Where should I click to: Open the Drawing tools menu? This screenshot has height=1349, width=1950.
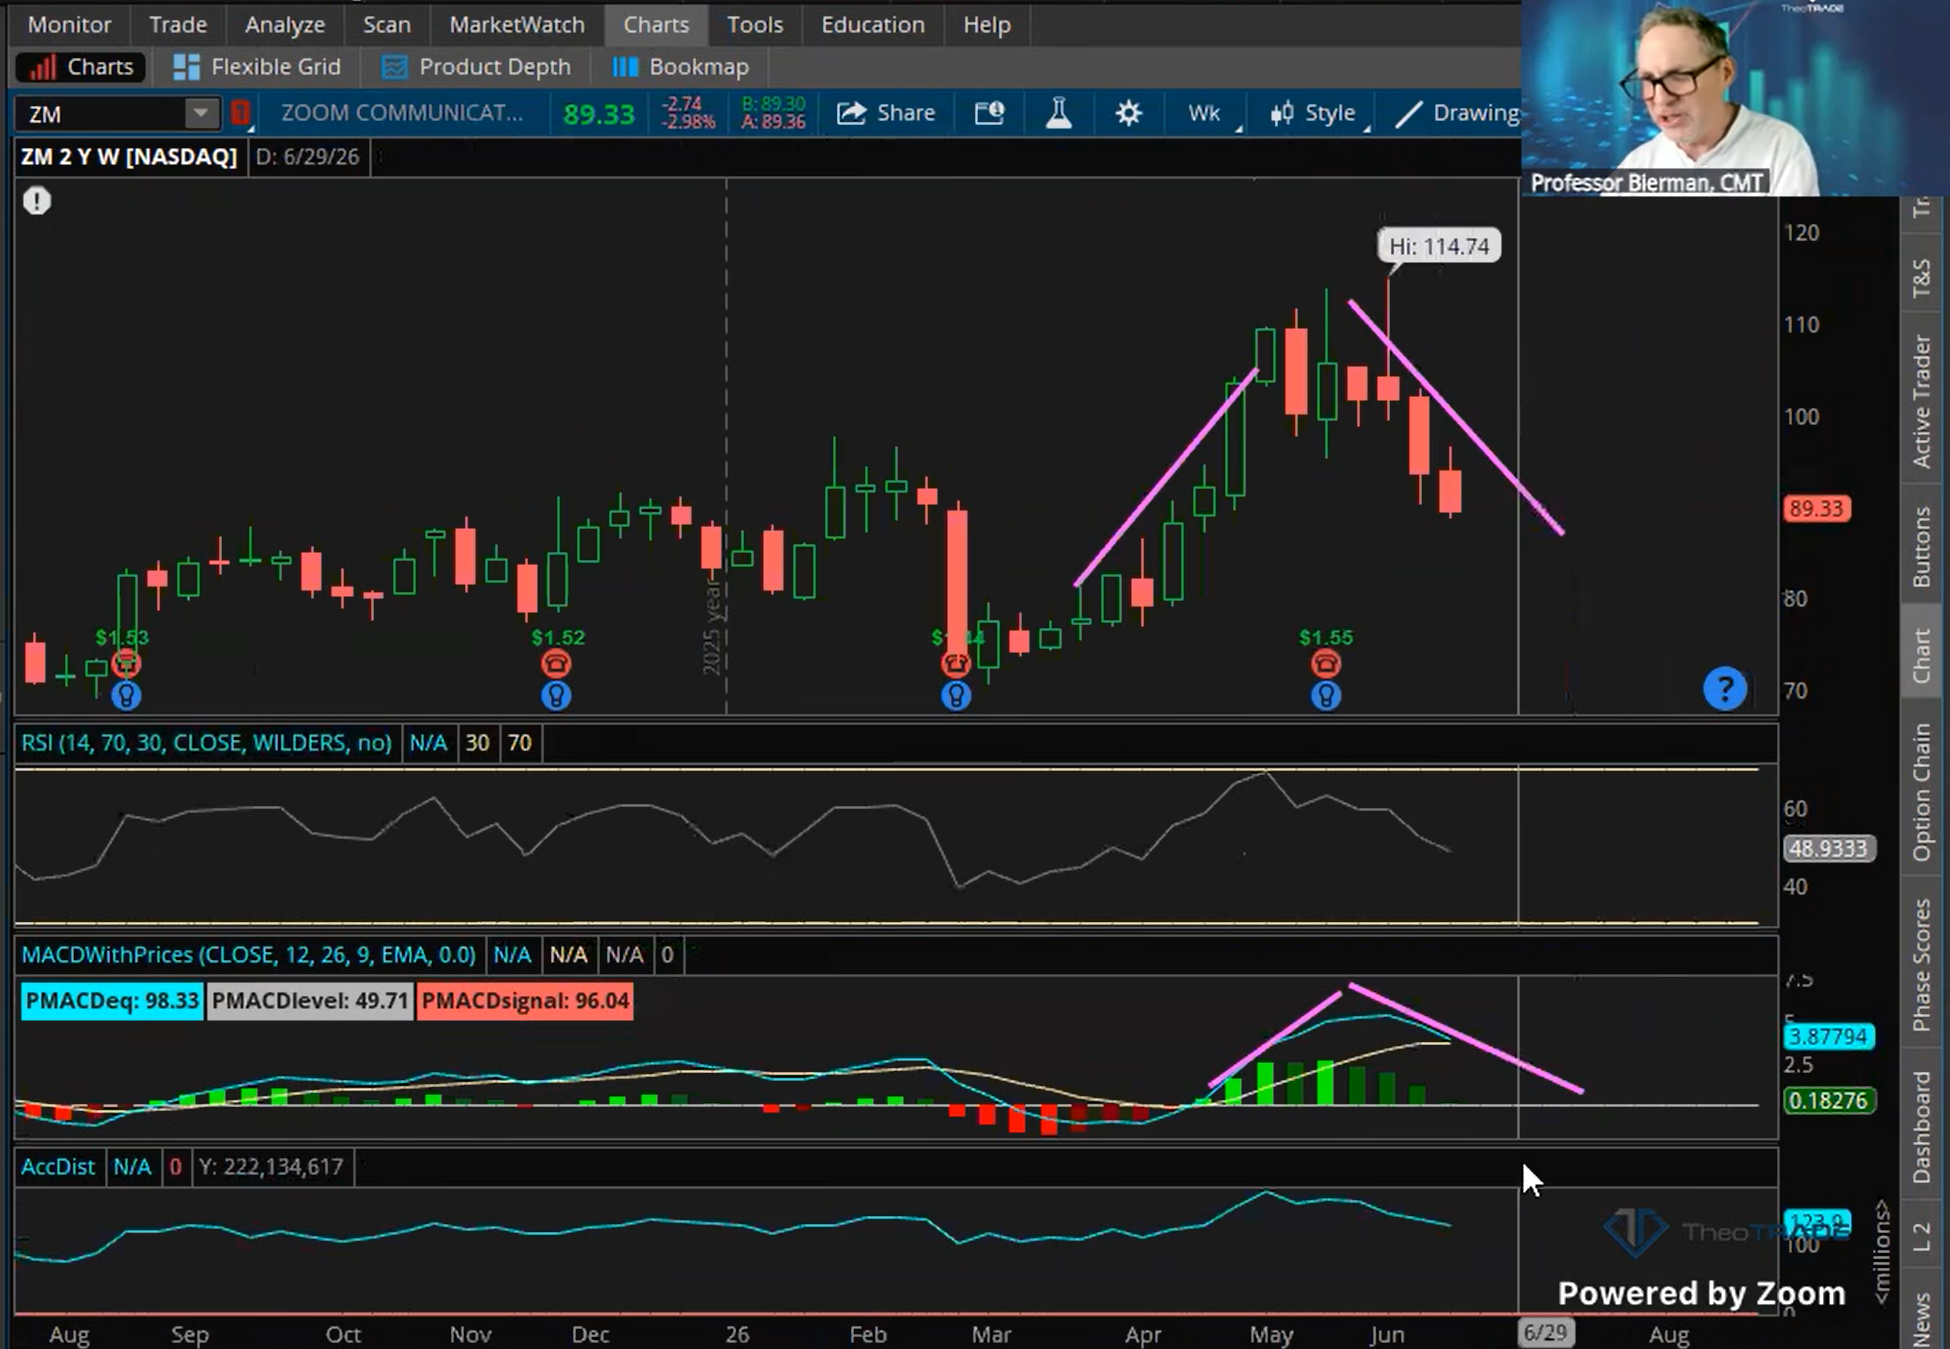[1456, 113]
